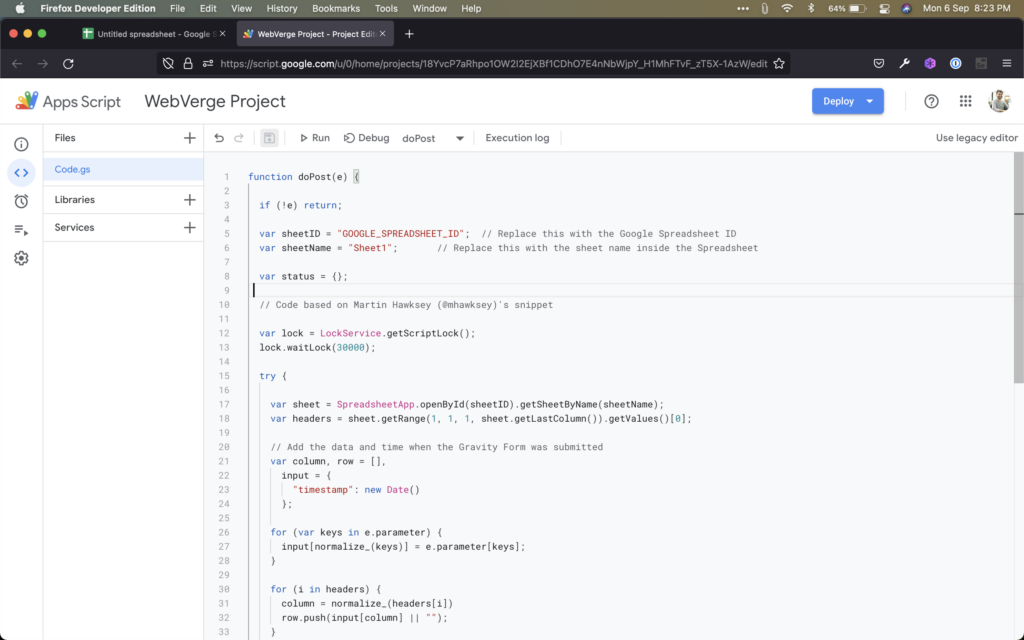Open the Firefox application hamburger menu
This screenshot has width=1024, height=640.
coord(1008,61)
